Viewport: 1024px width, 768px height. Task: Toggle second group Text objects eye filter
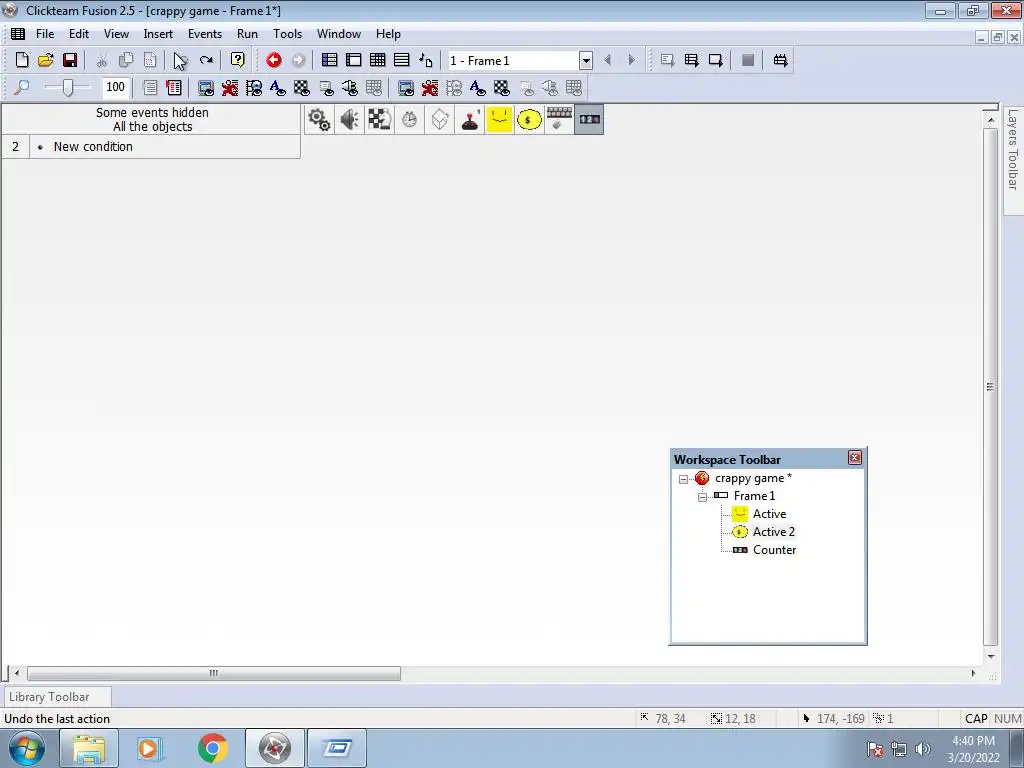[477, 88]
